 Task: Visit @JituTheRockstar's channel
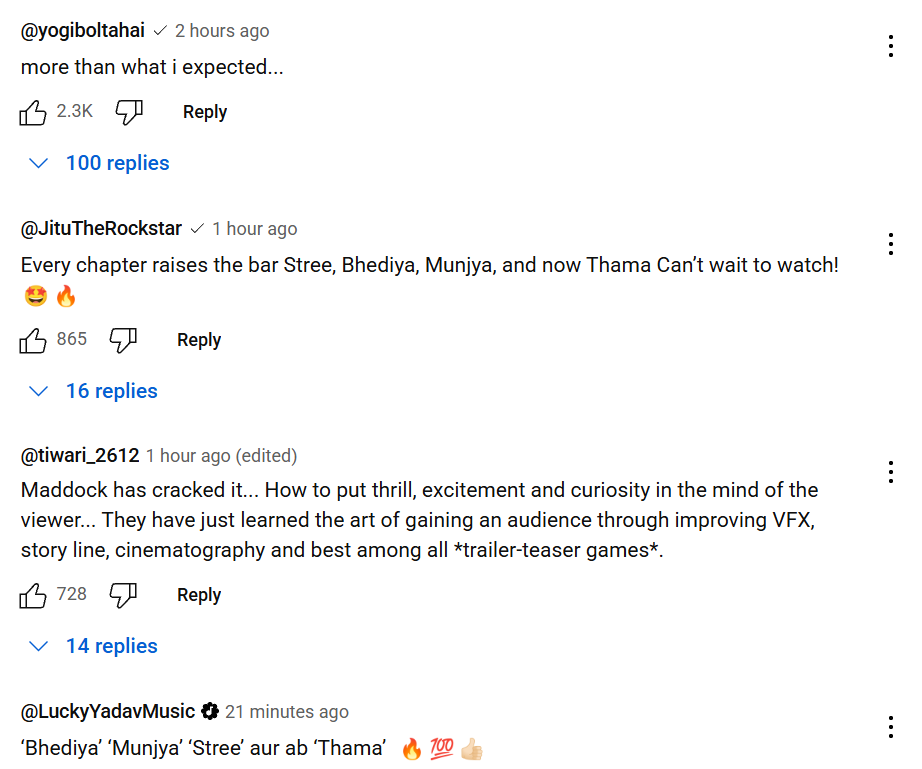coord(101,229)
